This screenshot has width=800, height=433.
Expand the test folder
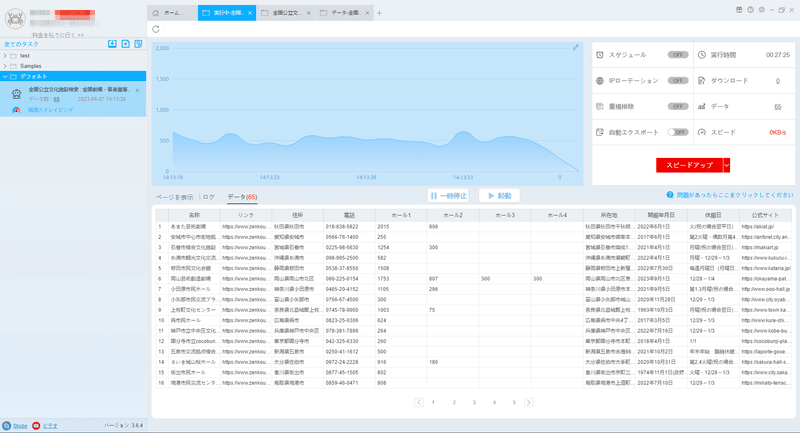[x=5, y=56]
